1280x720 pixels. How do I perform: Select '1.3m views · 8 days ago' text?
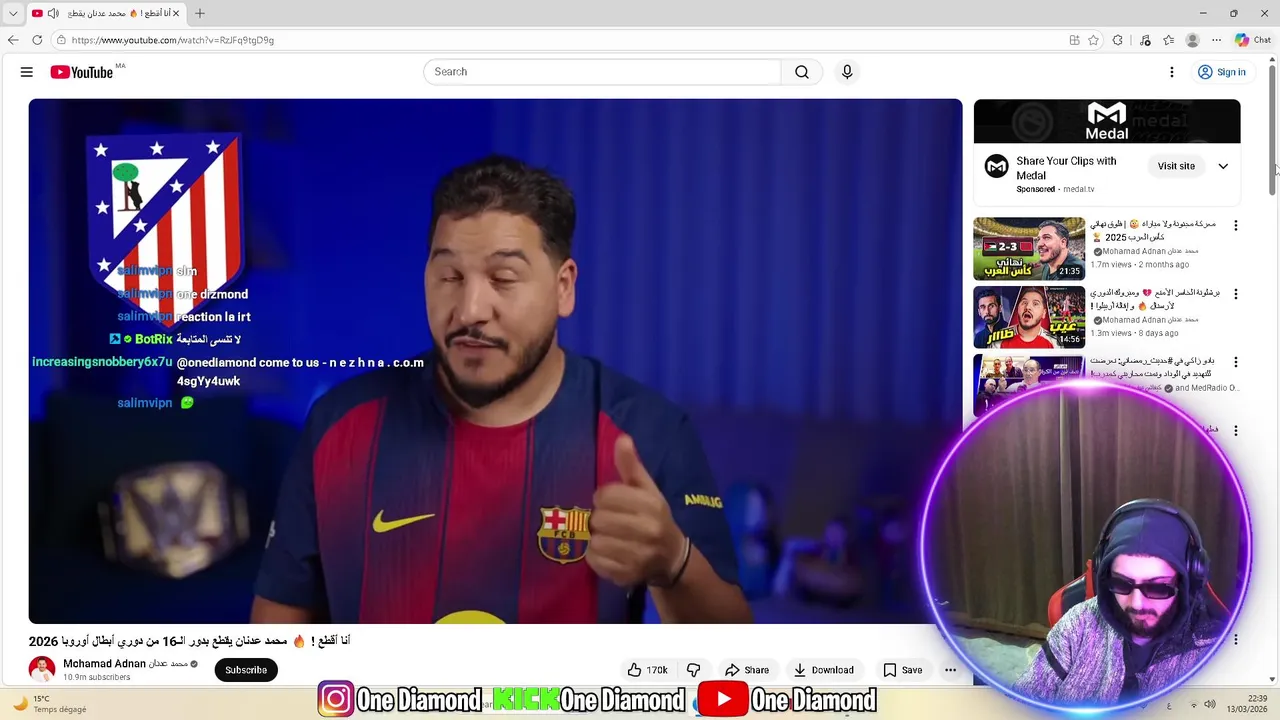pyautogui.click(x=1134, y=333)
